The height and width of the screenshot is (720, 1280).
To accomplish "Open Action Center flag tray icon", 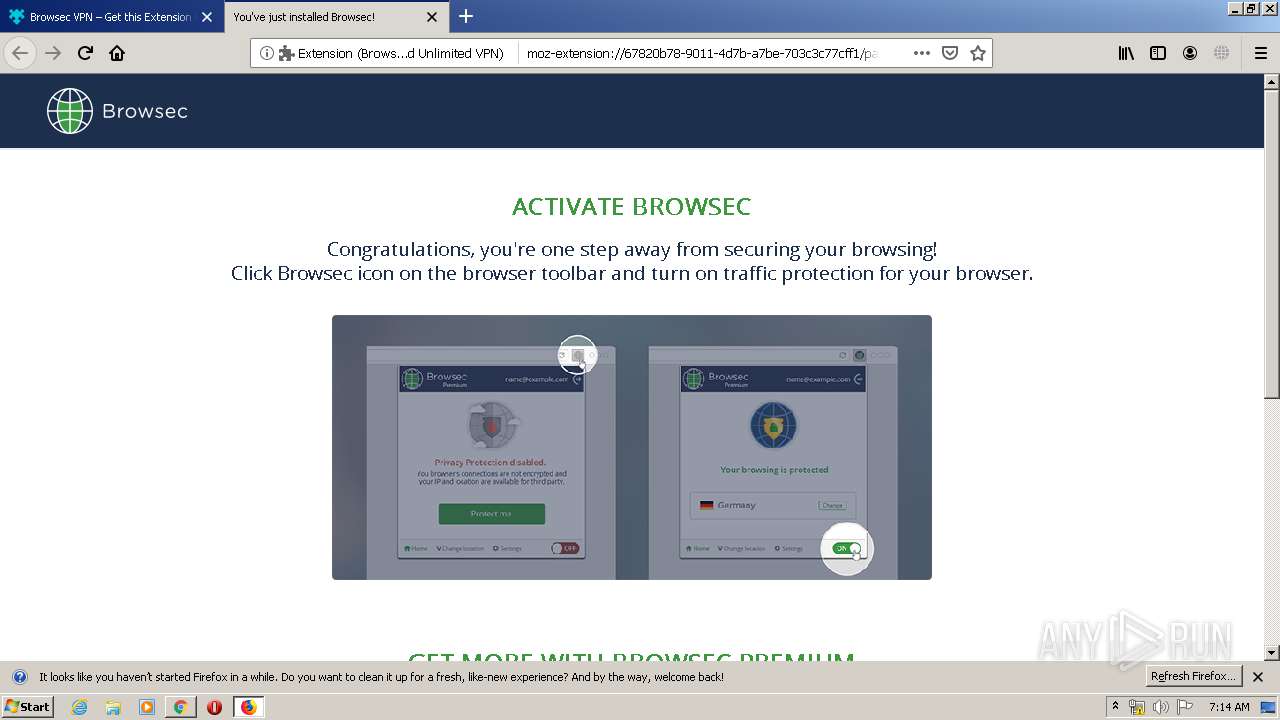I will coord(1185,707).
